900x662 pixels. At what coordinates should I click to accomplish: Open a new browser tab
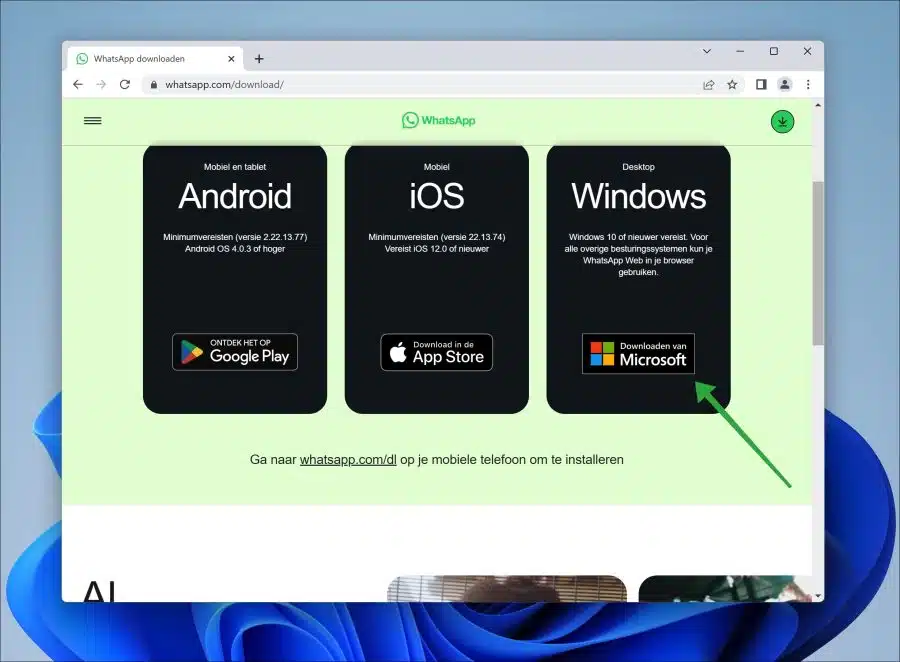coord(259,59)
